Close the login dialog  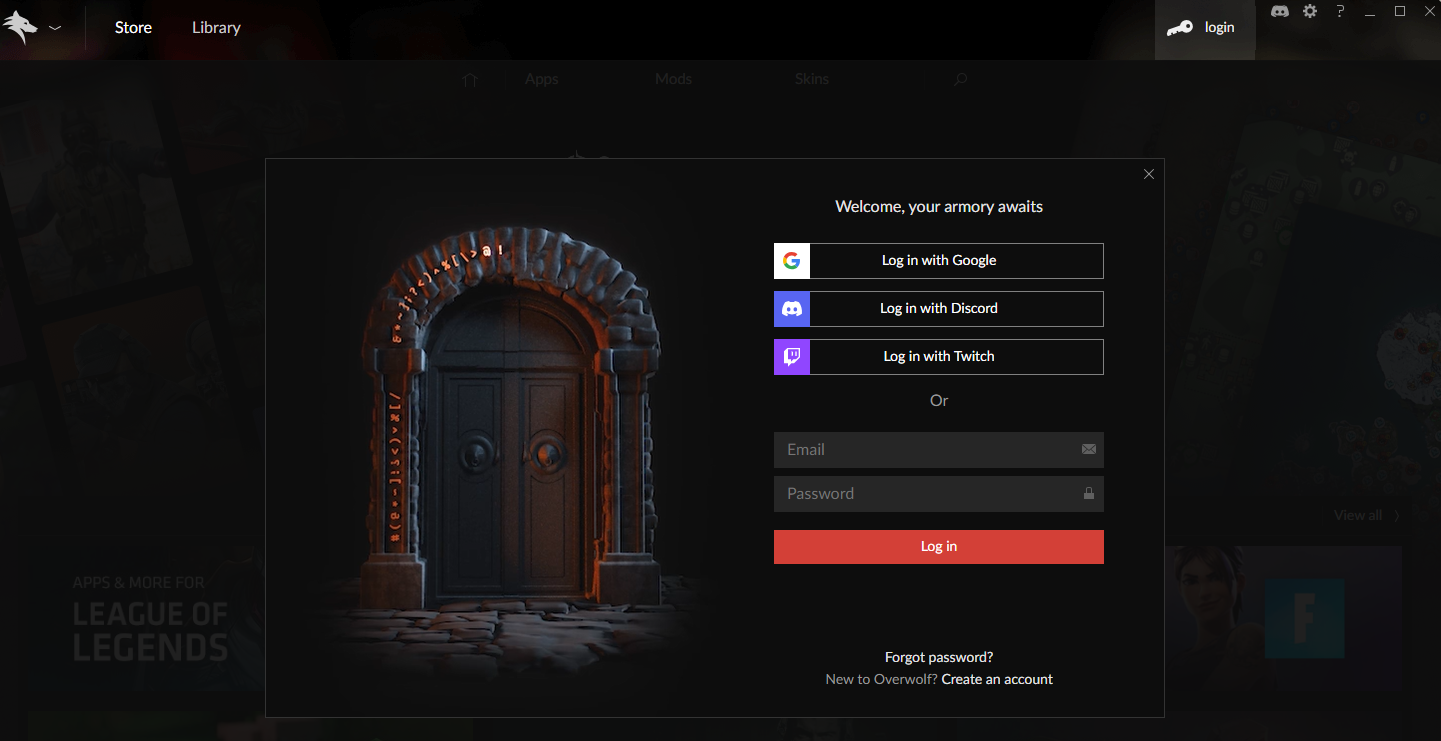point(1149,174)
